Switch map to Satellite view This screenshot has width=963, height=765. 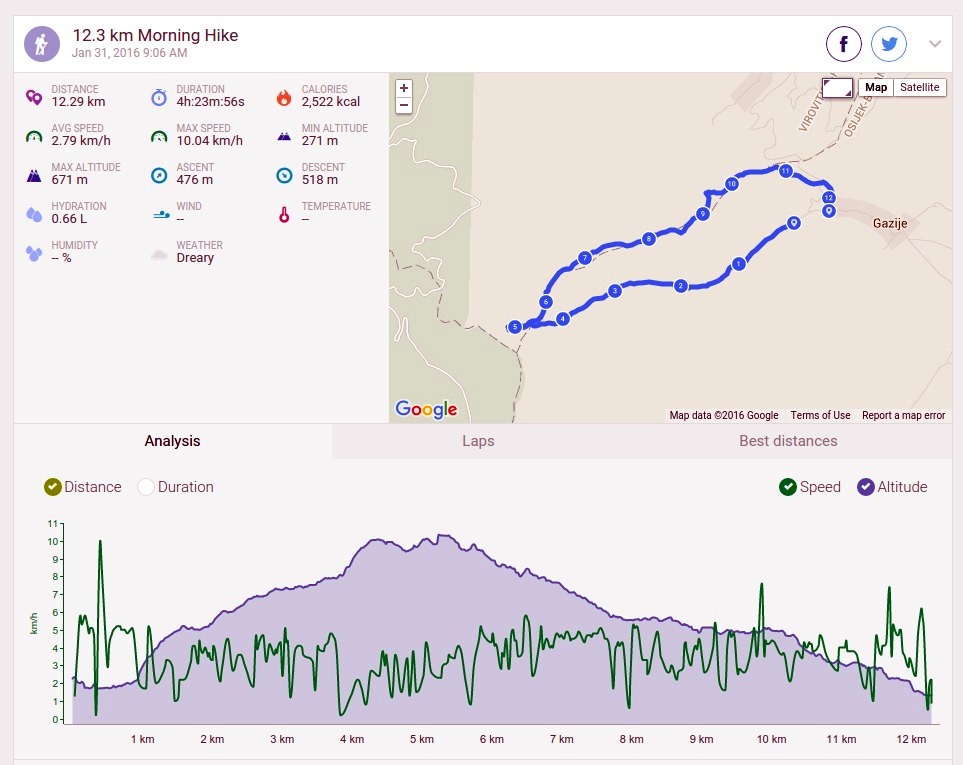click(x=919, y=87)
